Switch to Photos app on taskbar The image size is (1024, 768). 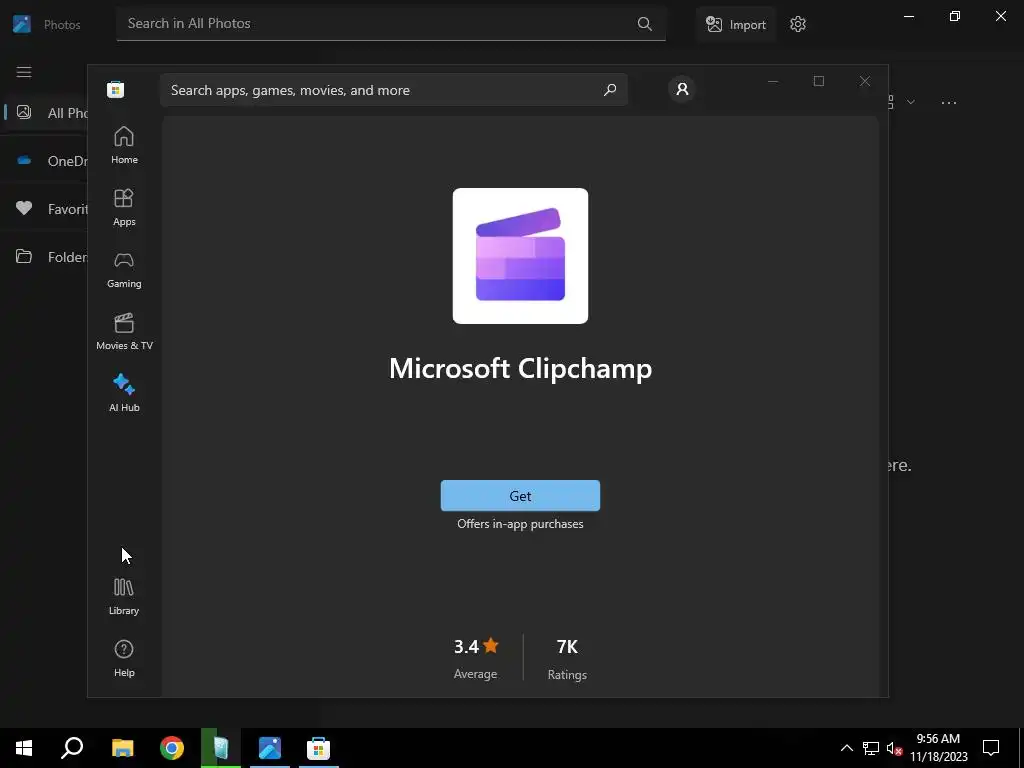[270, 748]
